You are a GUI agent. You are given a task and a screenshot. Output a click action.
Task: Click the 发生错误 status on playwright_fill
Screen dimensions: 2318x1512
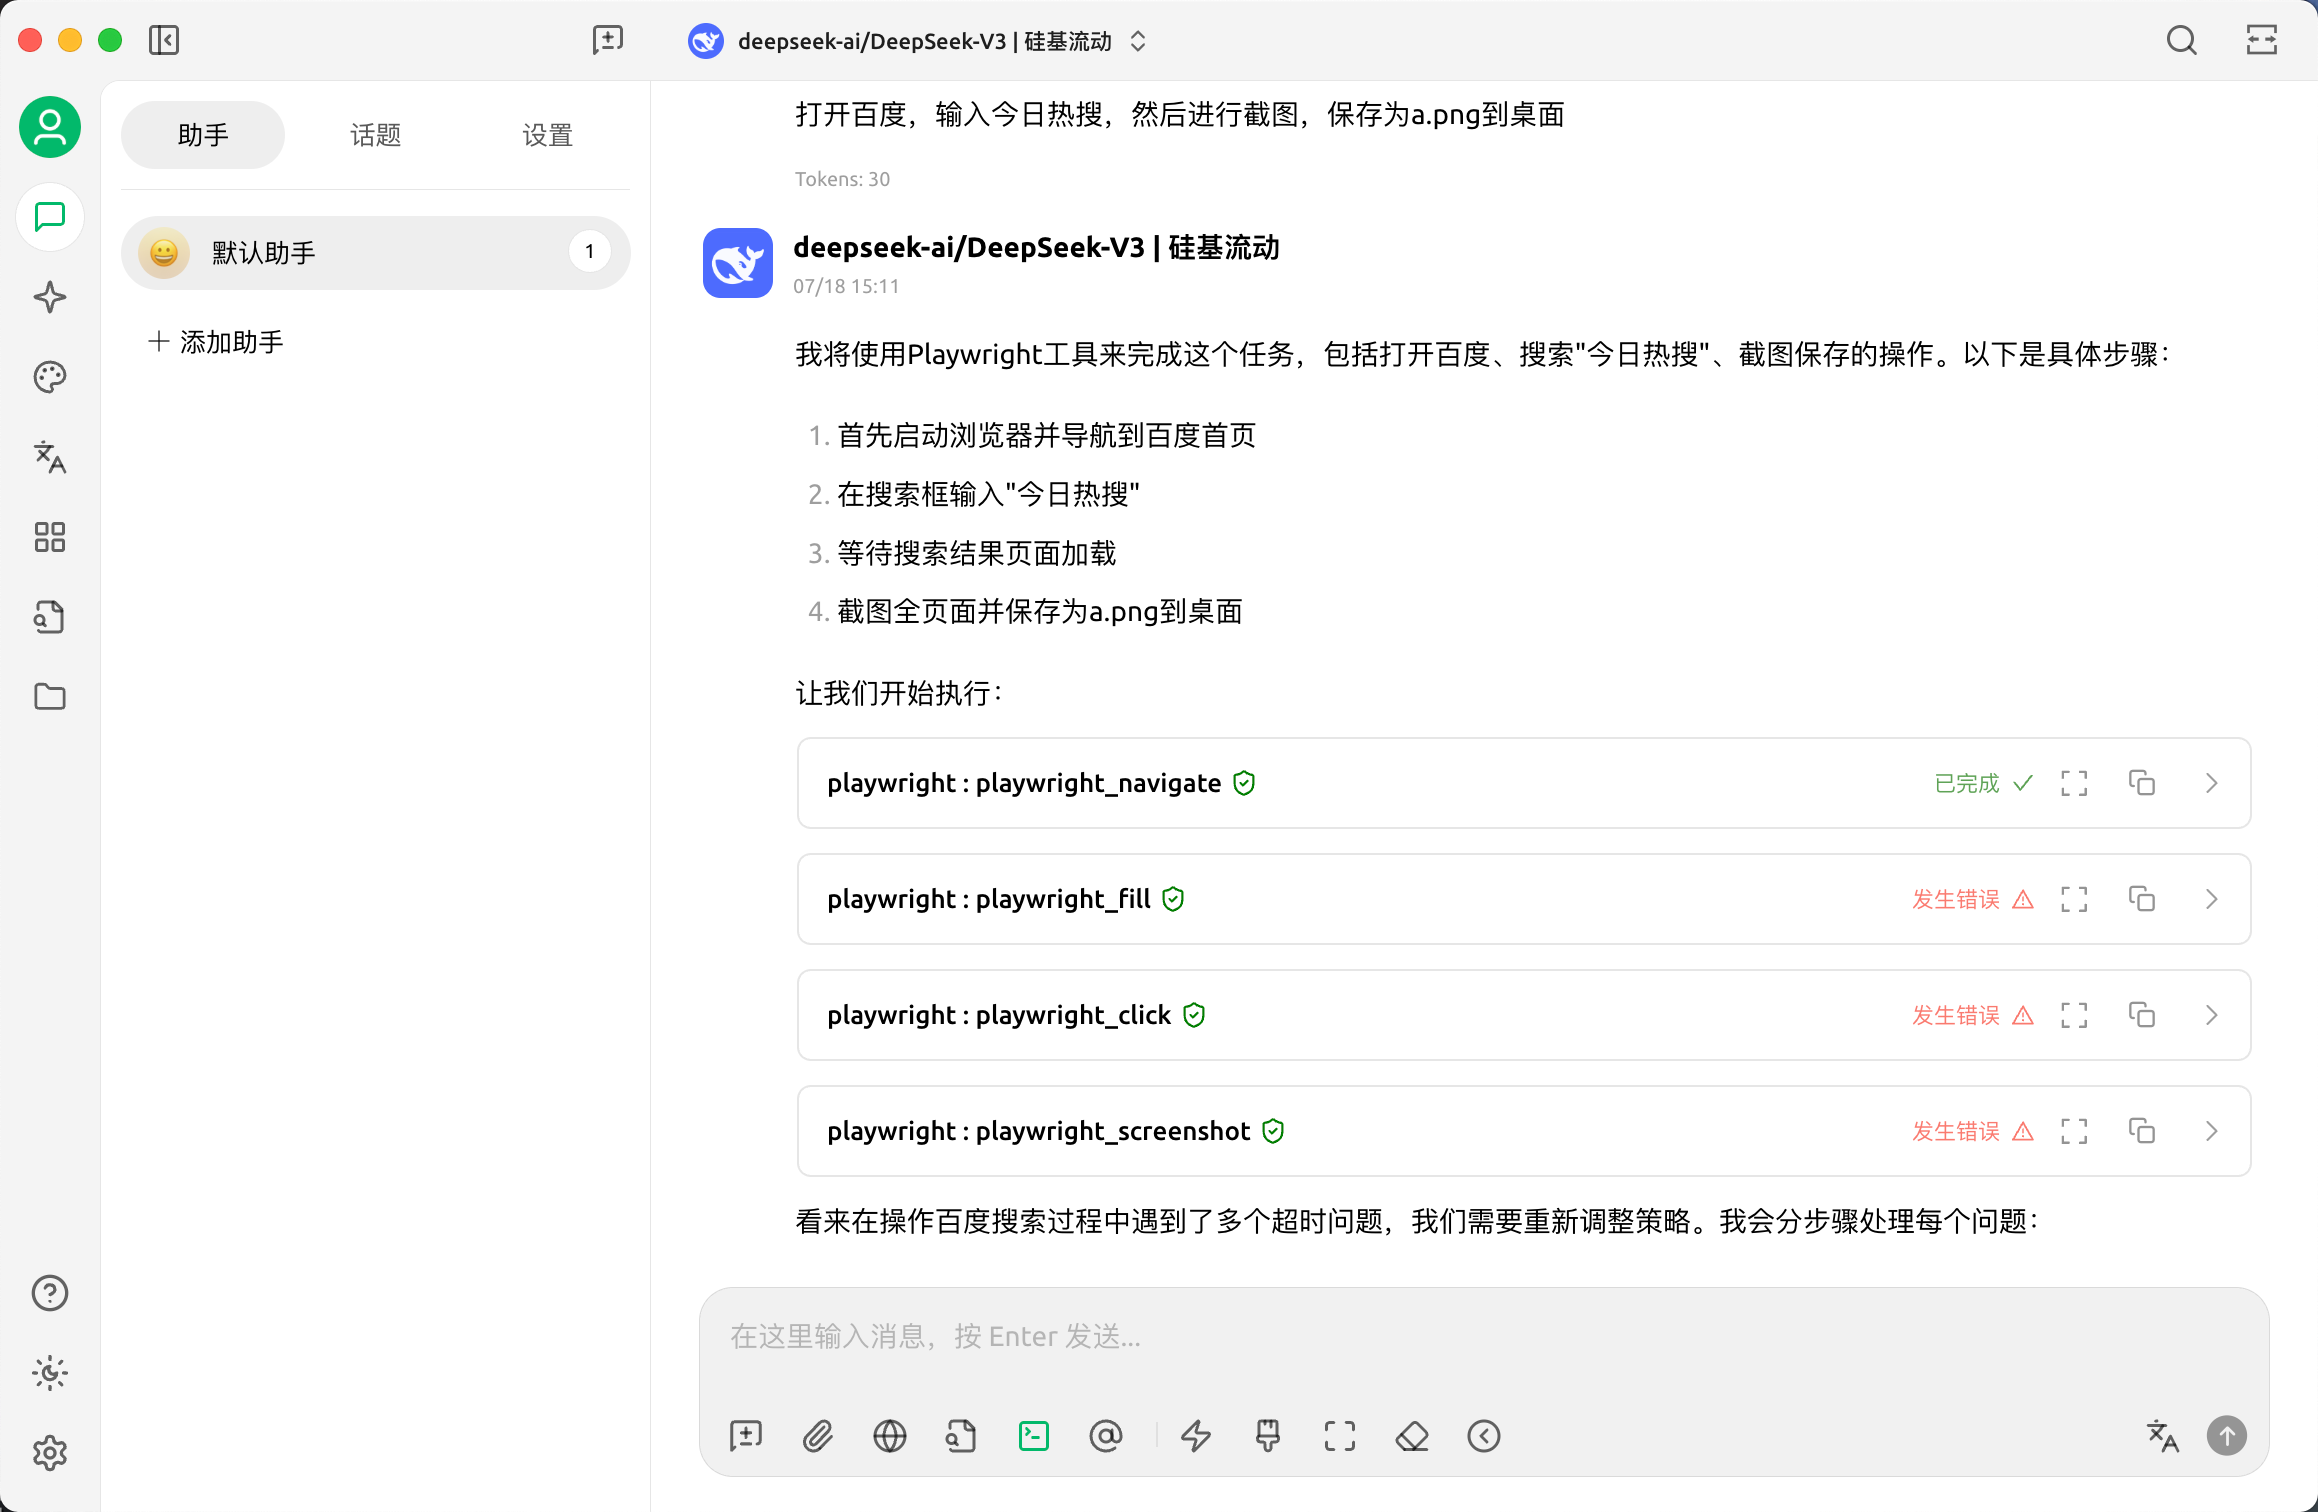[1972, 899]
